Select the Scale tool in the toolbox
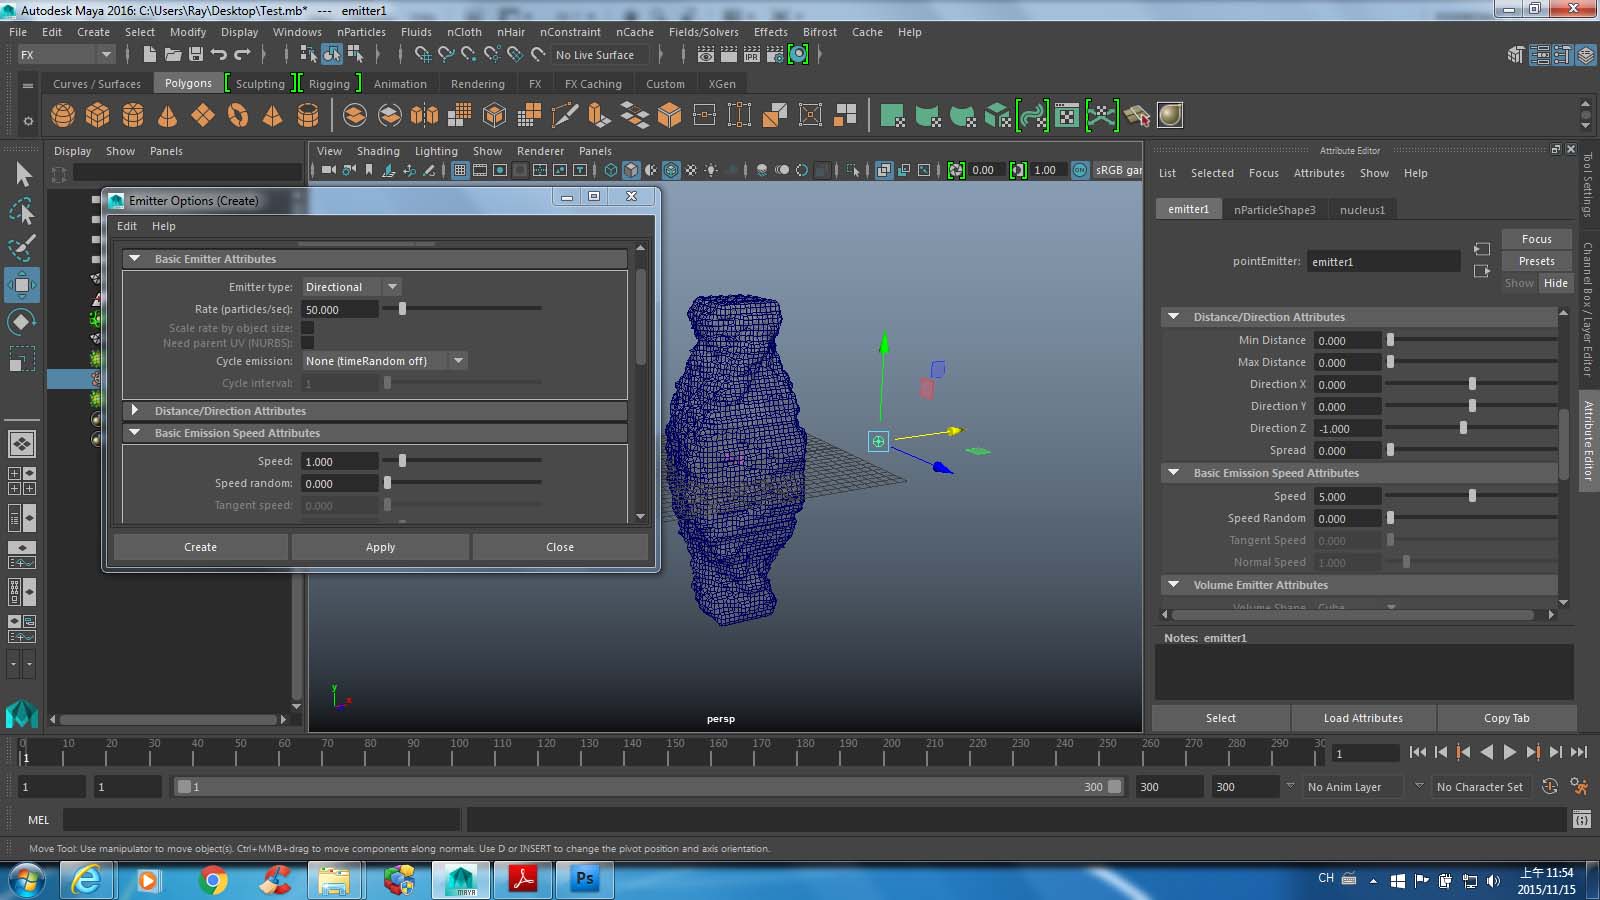The image size is (1600, 900). (x=22, y=358)
